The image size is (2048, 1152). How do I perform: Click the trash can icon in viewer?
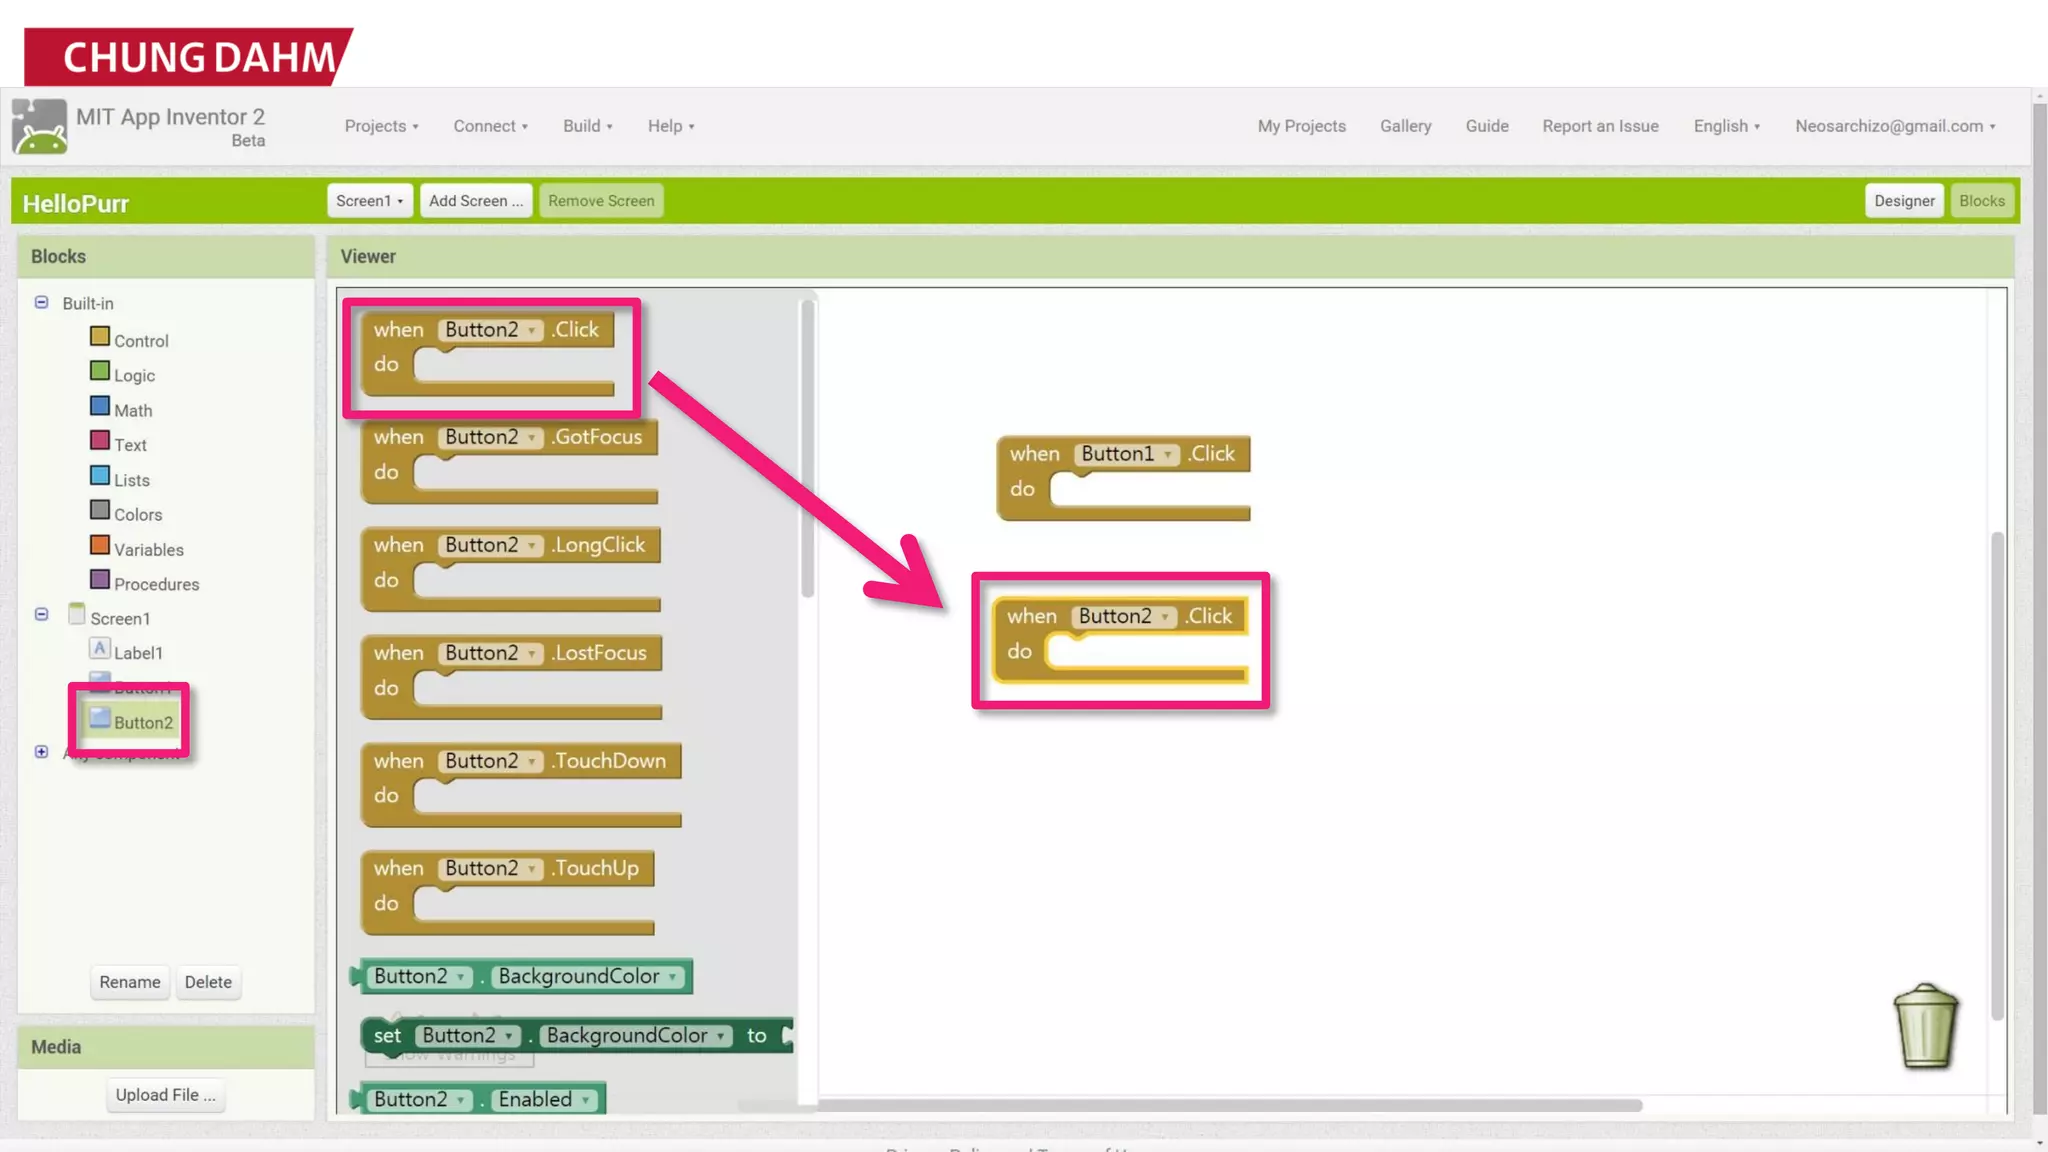coord(1925,1027)
